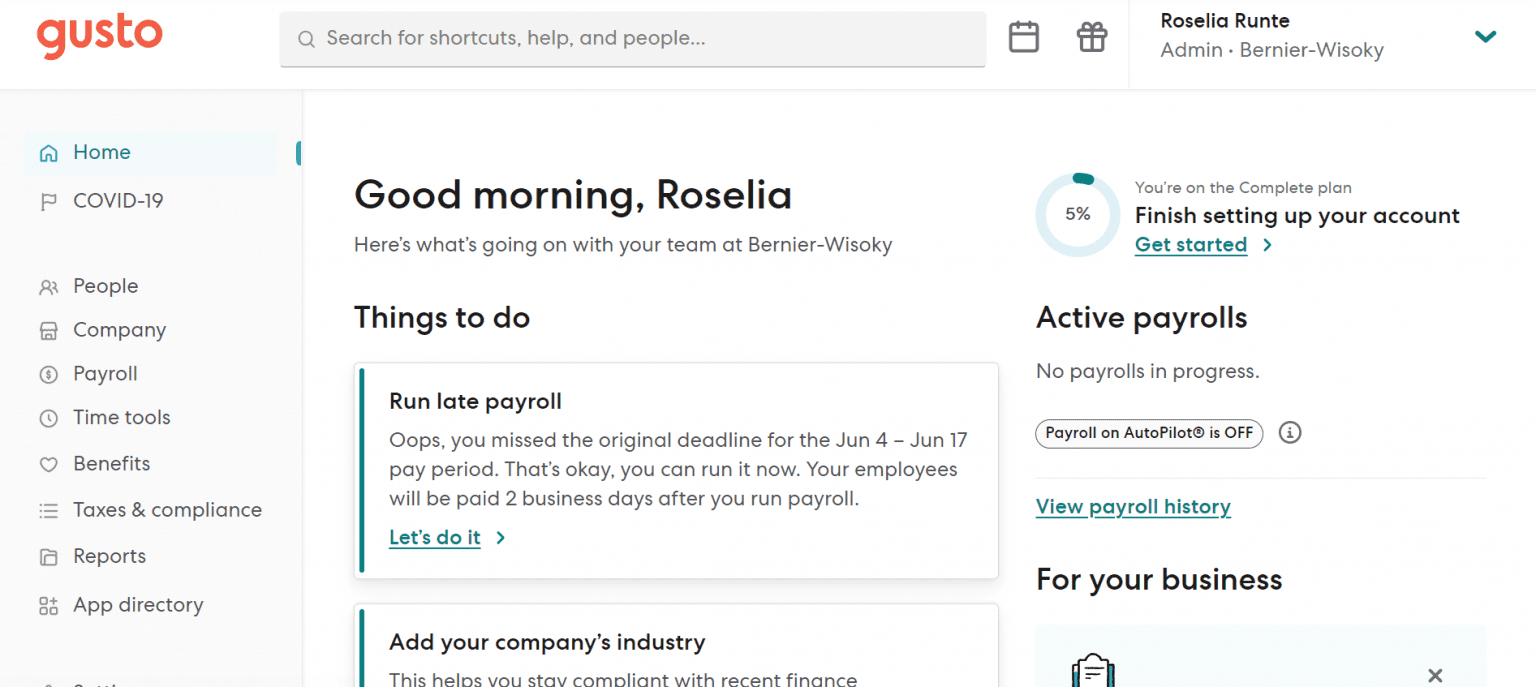Click the info icon beside AutoPilot status
The width and height of the screenshot is (1536, 687).
click(x=1290, y=433)
